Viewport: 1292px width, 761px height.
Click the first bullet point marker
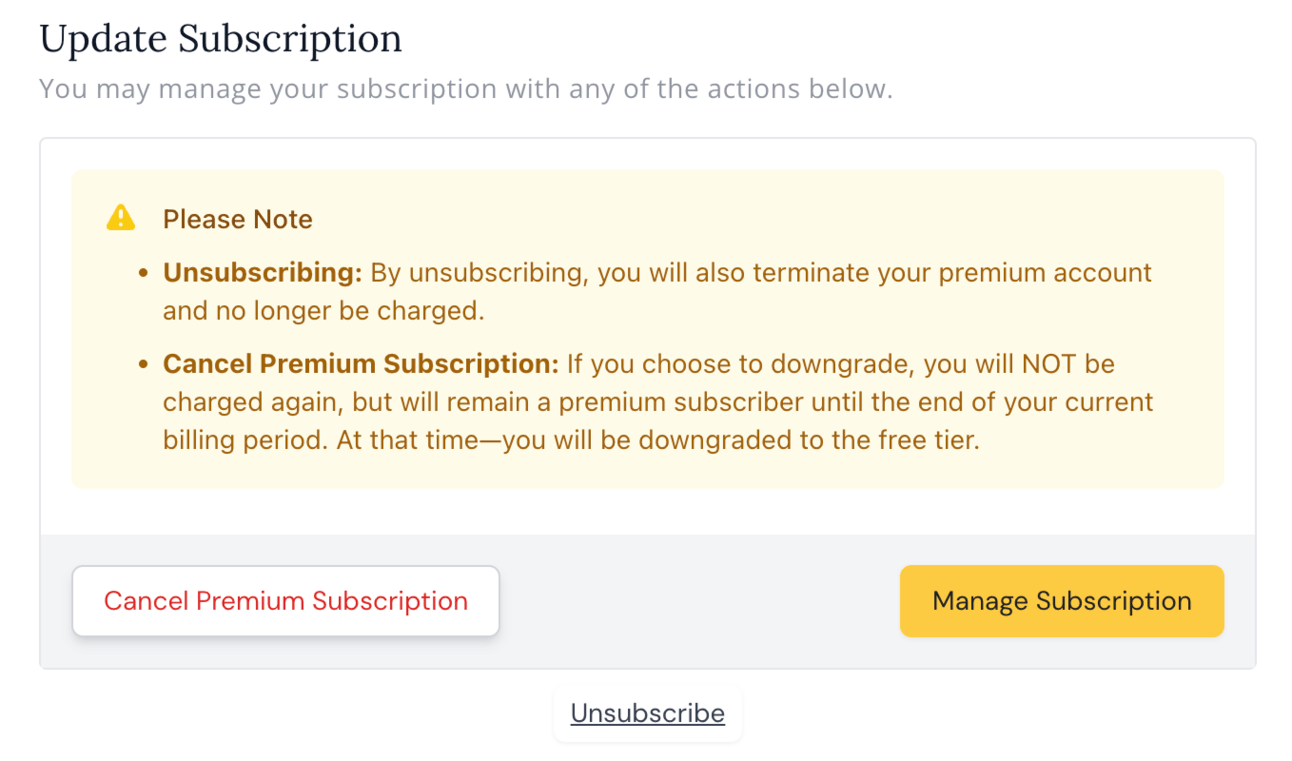[144, 273]
